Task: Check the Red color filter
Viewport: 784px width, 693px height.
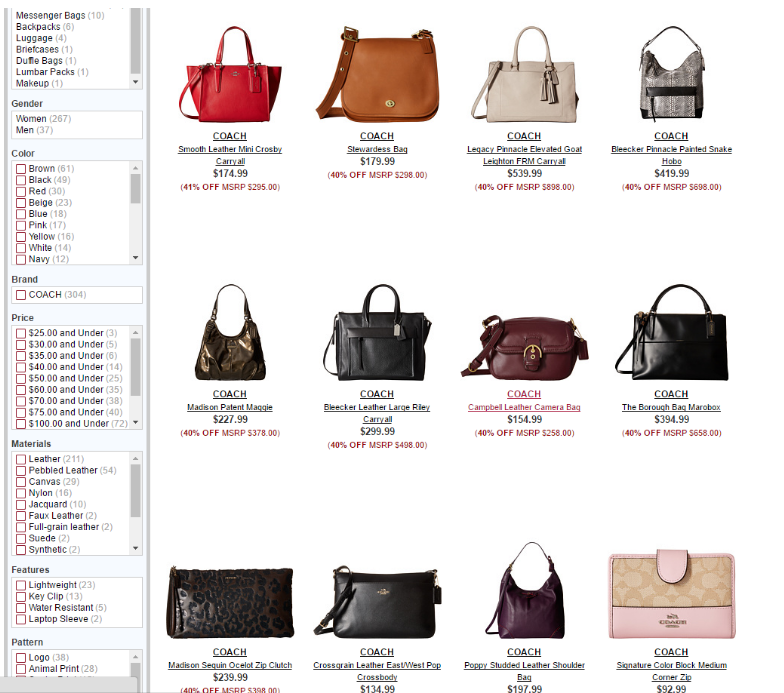Action: coord(20,192)
